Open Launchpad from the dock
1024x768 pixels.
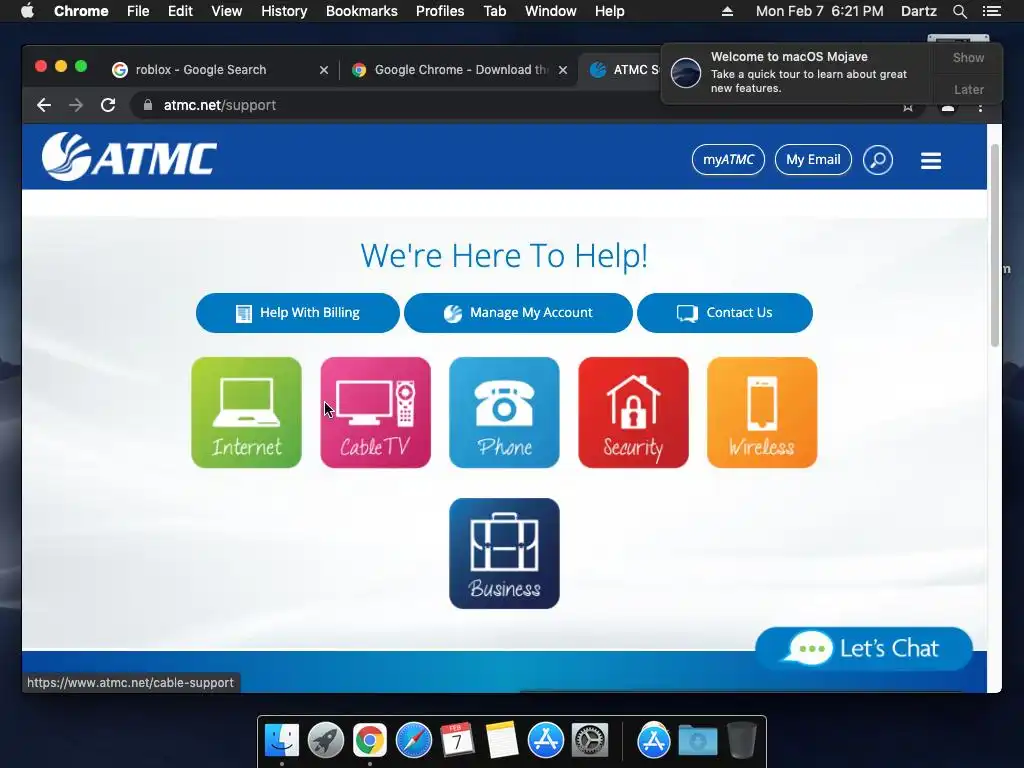[326, 741]
